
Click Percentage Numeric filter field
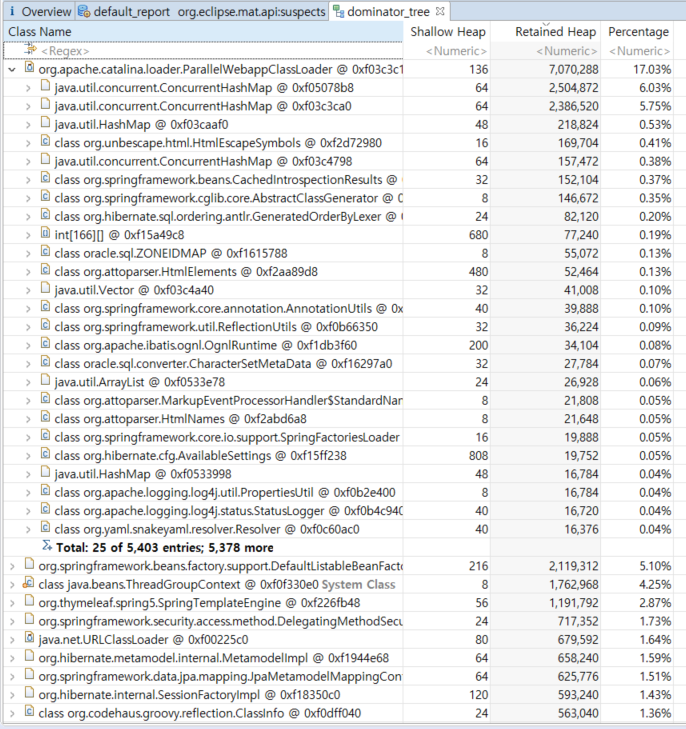[x=637, y=51]
